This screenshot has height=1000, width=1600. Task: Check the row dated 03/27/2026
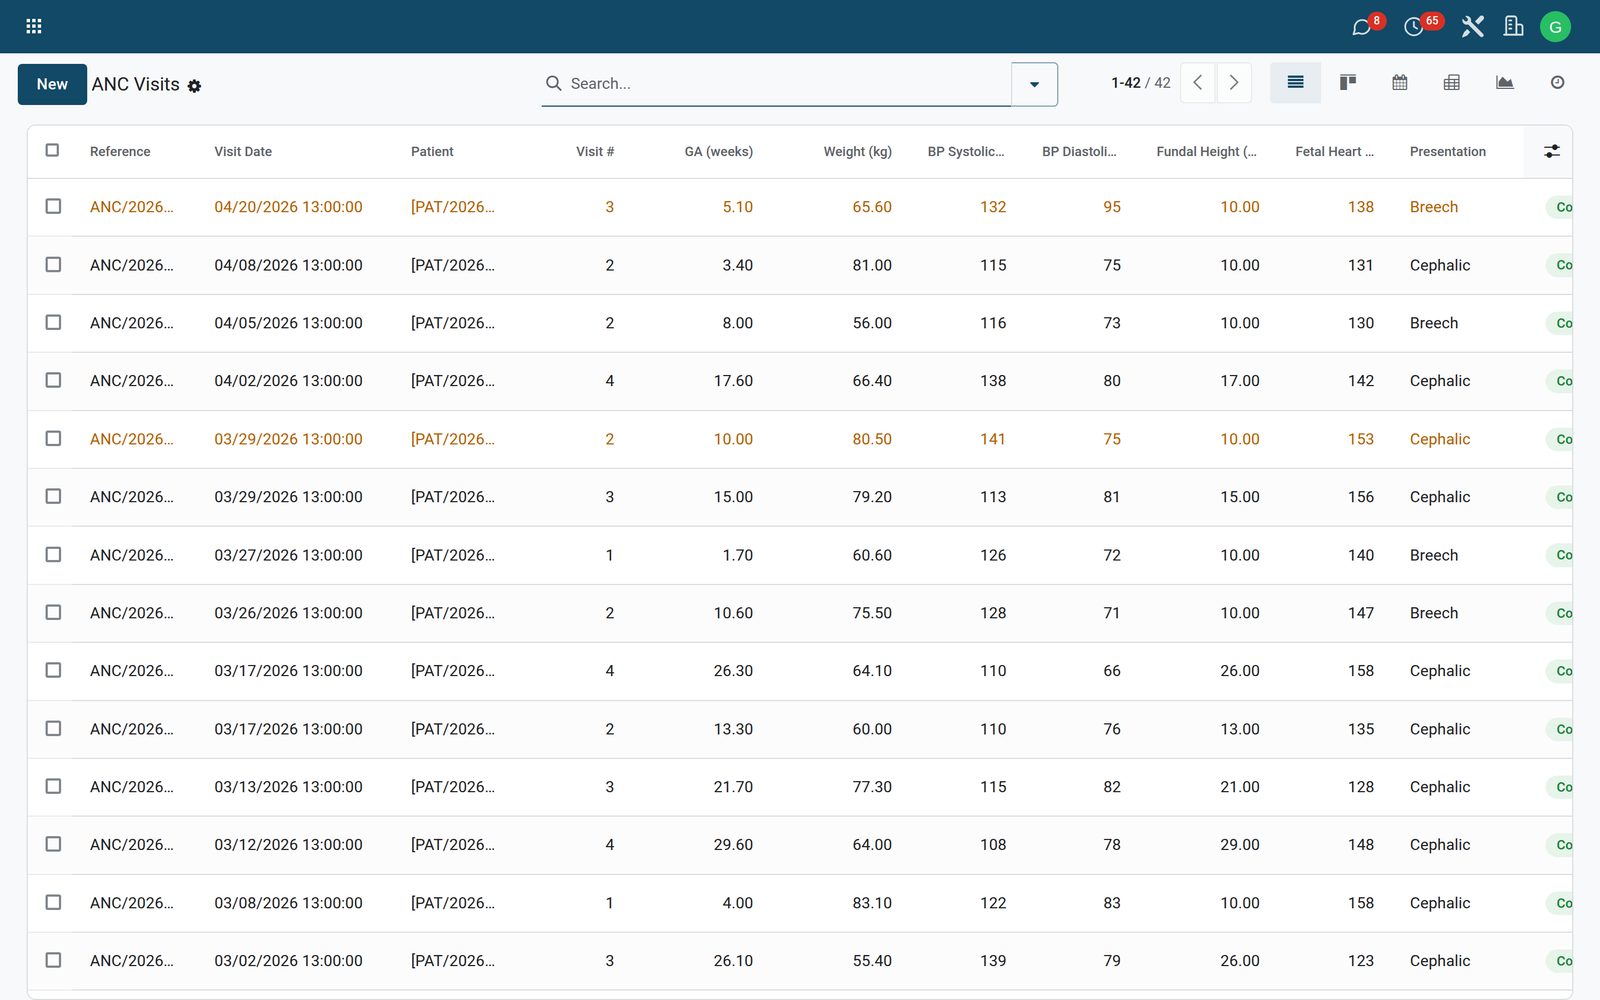pos(53,554)
